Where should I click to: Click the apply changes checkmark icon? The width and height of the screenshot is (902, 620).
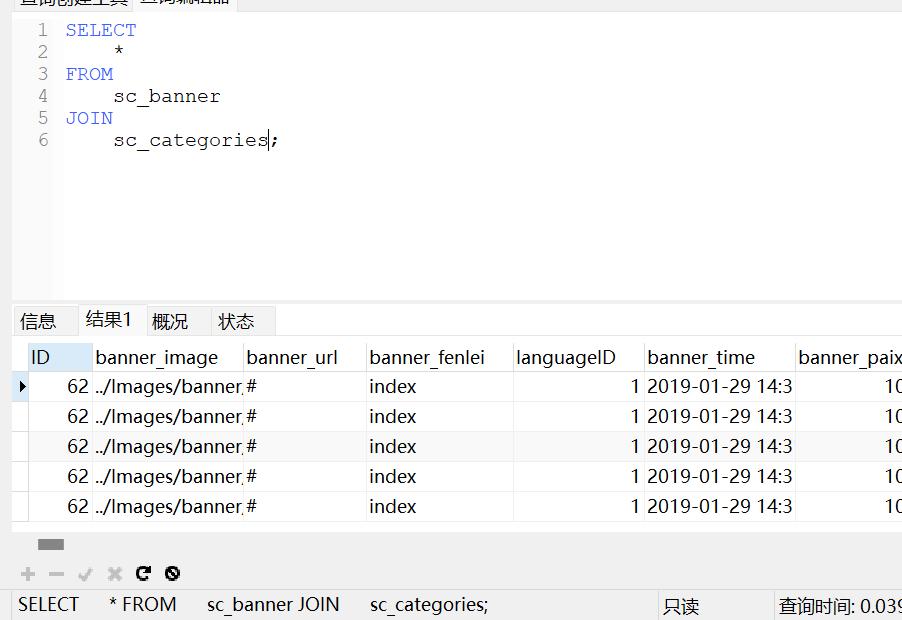pyautogui.click(x=86, y=574)
